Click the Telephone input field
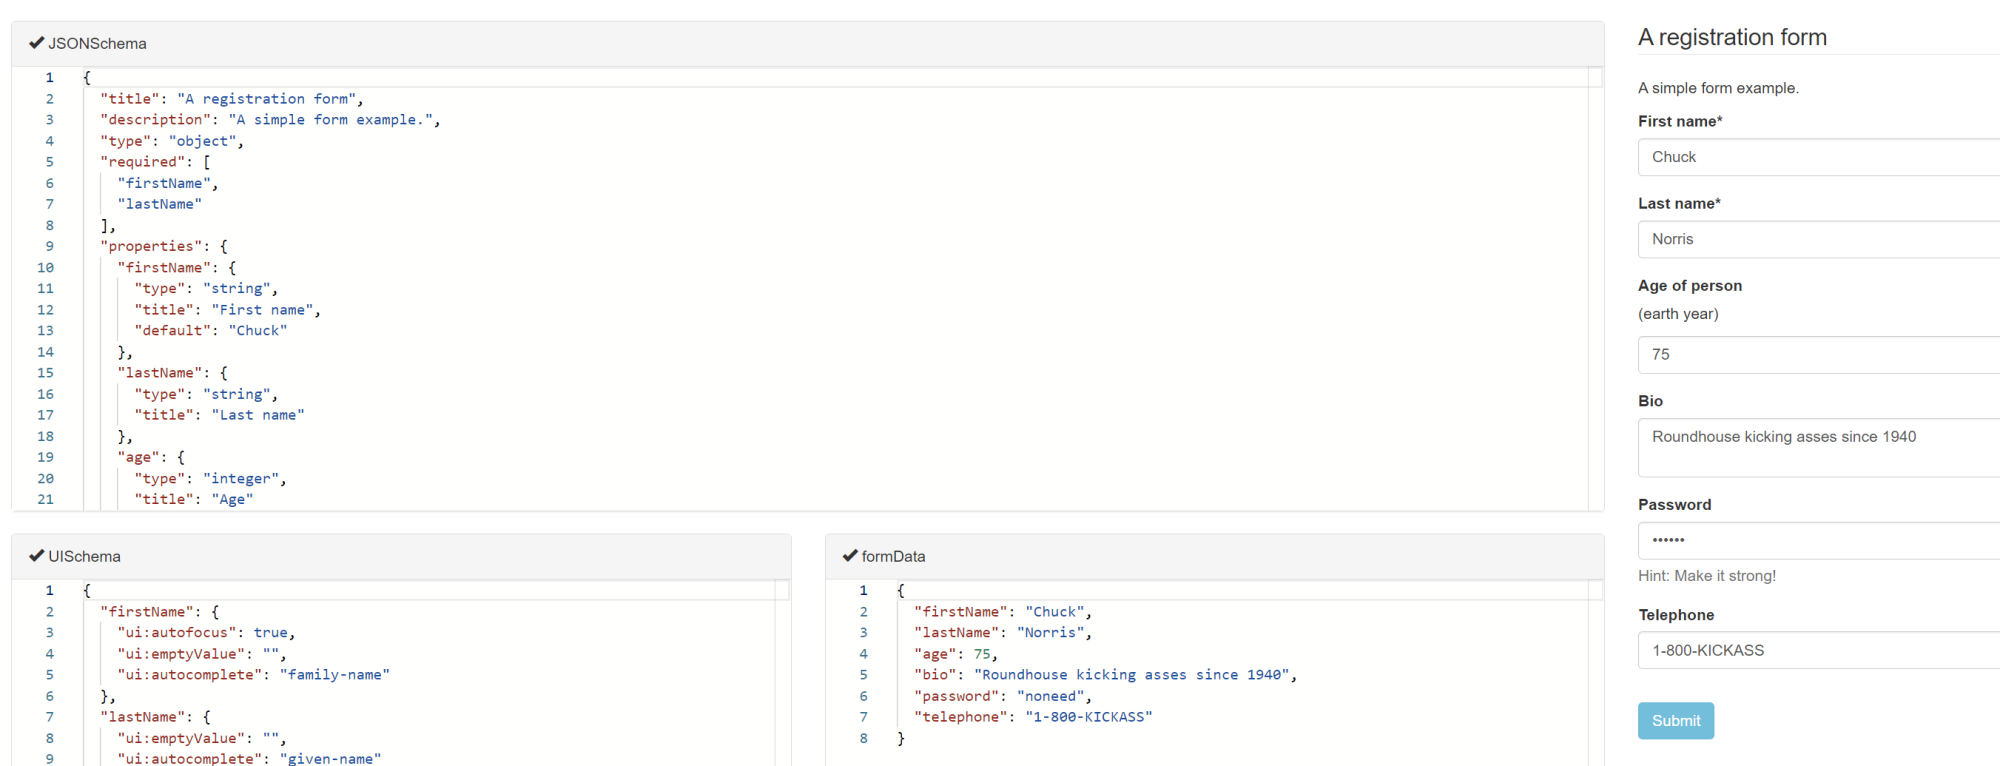 (1815, 650)
